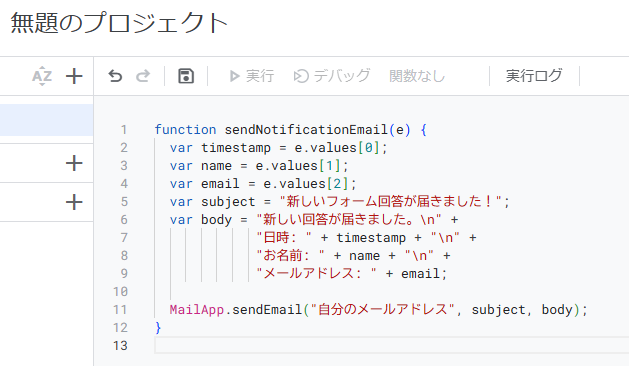Add service with bottom plus icon
The image size is (629, 366).
point(74,202)
